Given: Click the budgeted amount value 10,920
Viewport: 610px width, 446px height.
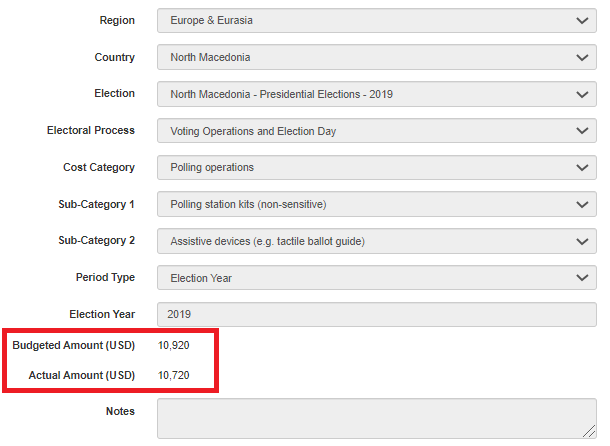Looking at the screenshot, I should [173, 346].
